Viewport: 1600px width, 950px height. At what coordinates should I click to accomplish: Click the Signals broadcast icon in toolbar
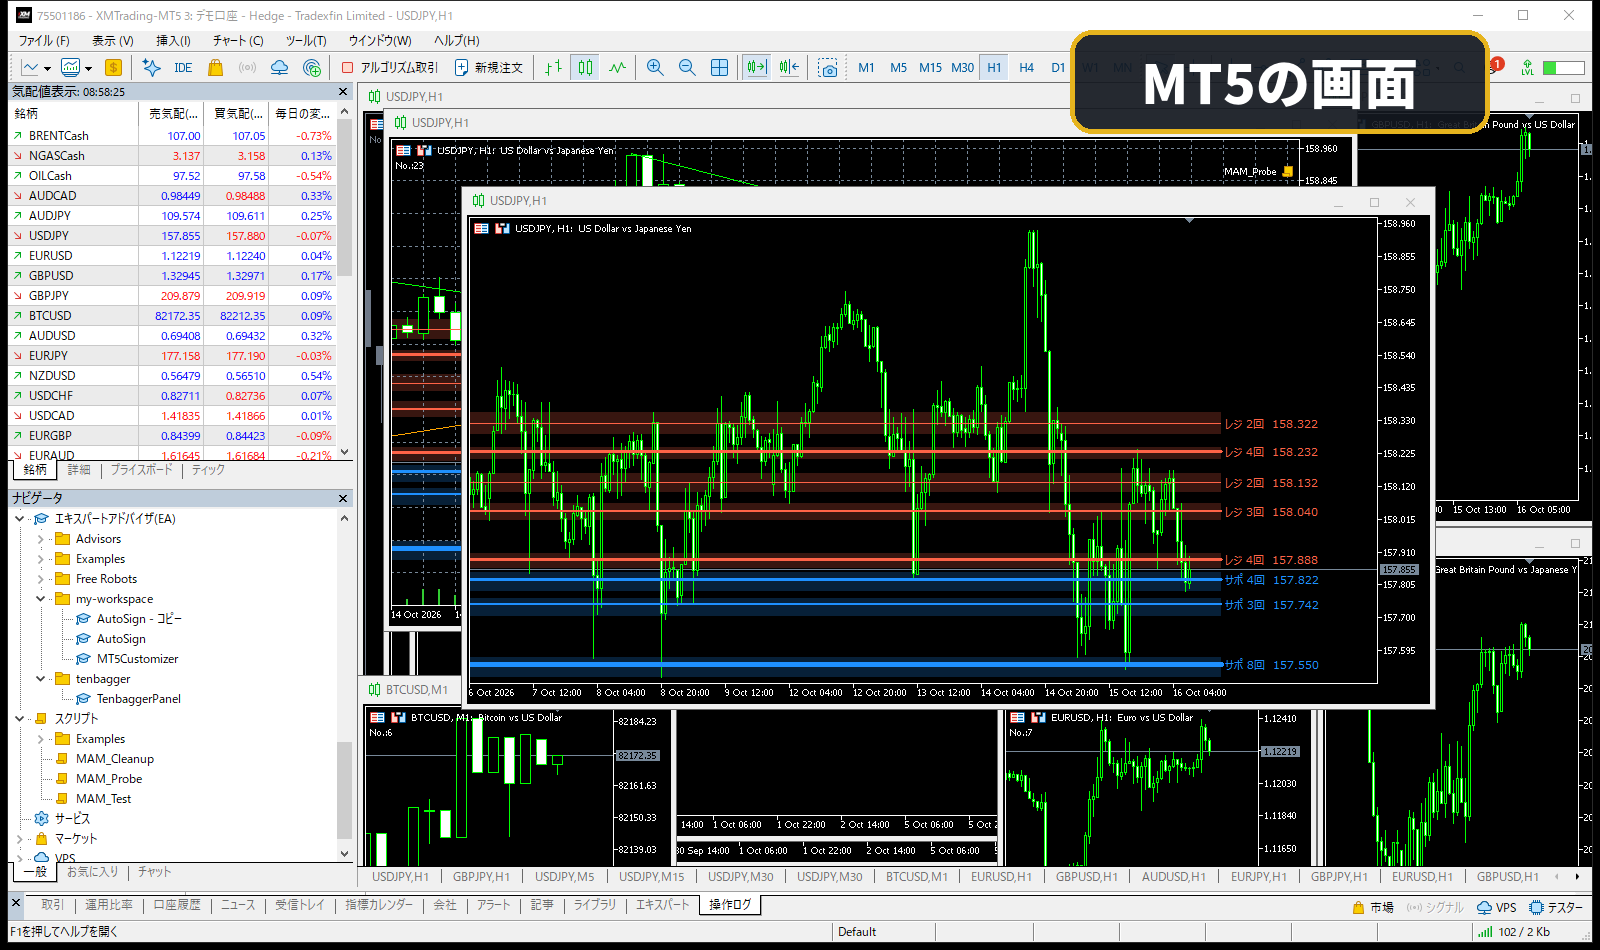pos(247,68)
